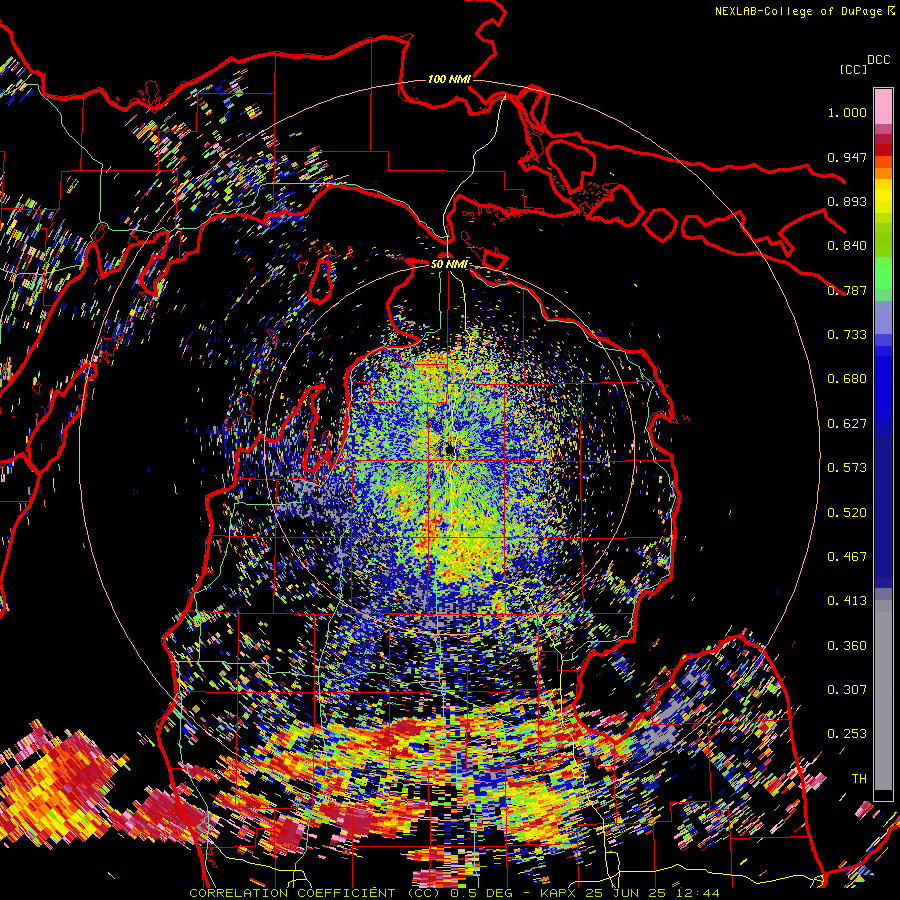Click the 0.947 legend value
This screenshot has height=900, width=900.
click(847, 157)
